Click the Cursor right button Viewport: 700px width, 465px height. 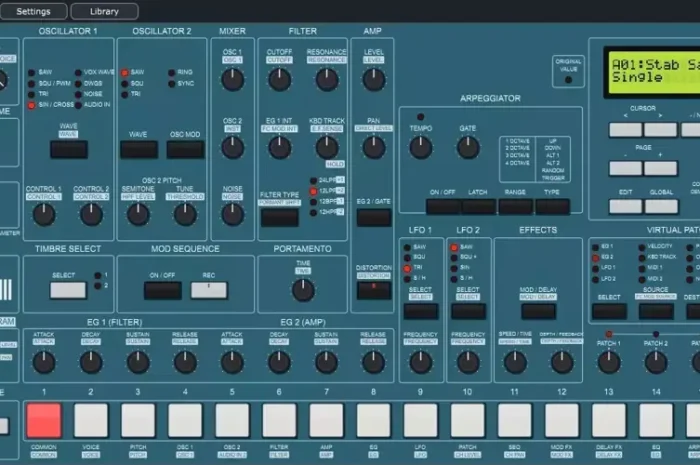pyautogui.click(x=660, y=130)
